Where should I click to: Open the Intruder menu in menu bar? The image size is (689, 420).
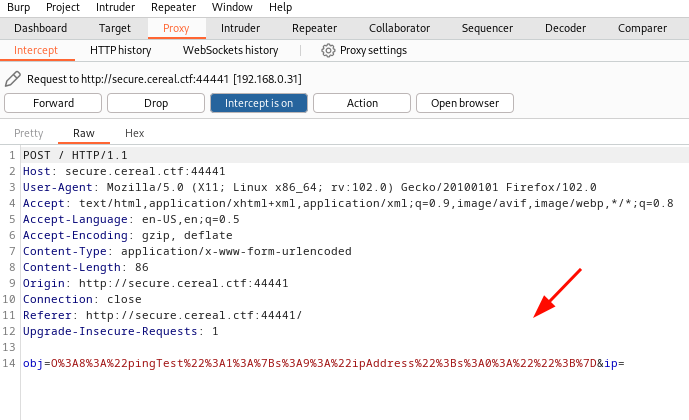115,7
